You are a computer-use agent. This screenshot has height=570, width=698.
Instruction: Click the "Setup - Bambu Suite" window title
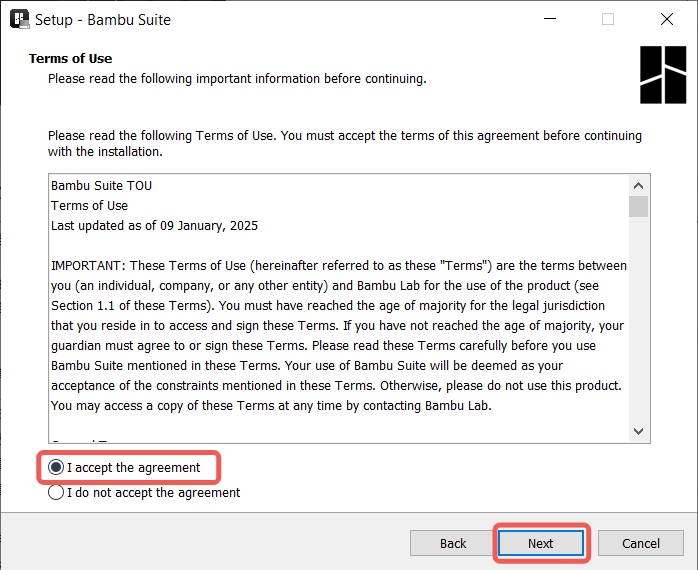pos(103,20)
